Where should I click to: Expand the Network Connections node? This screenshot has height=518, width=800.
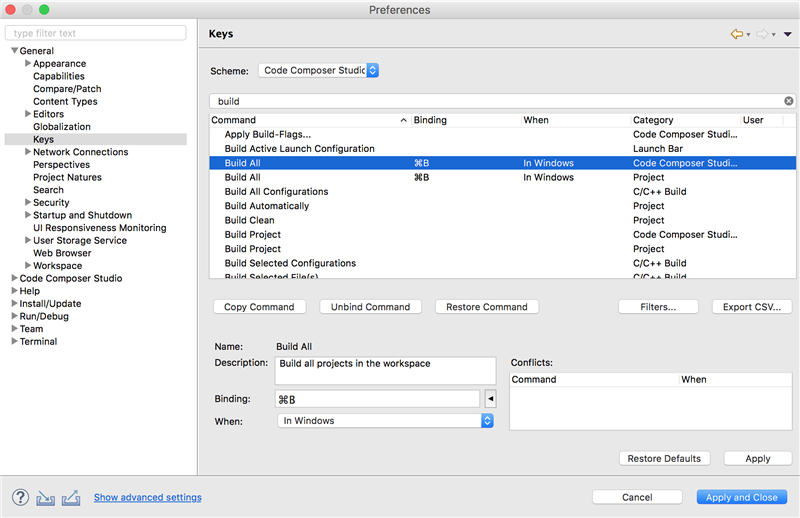click(28, 152)
